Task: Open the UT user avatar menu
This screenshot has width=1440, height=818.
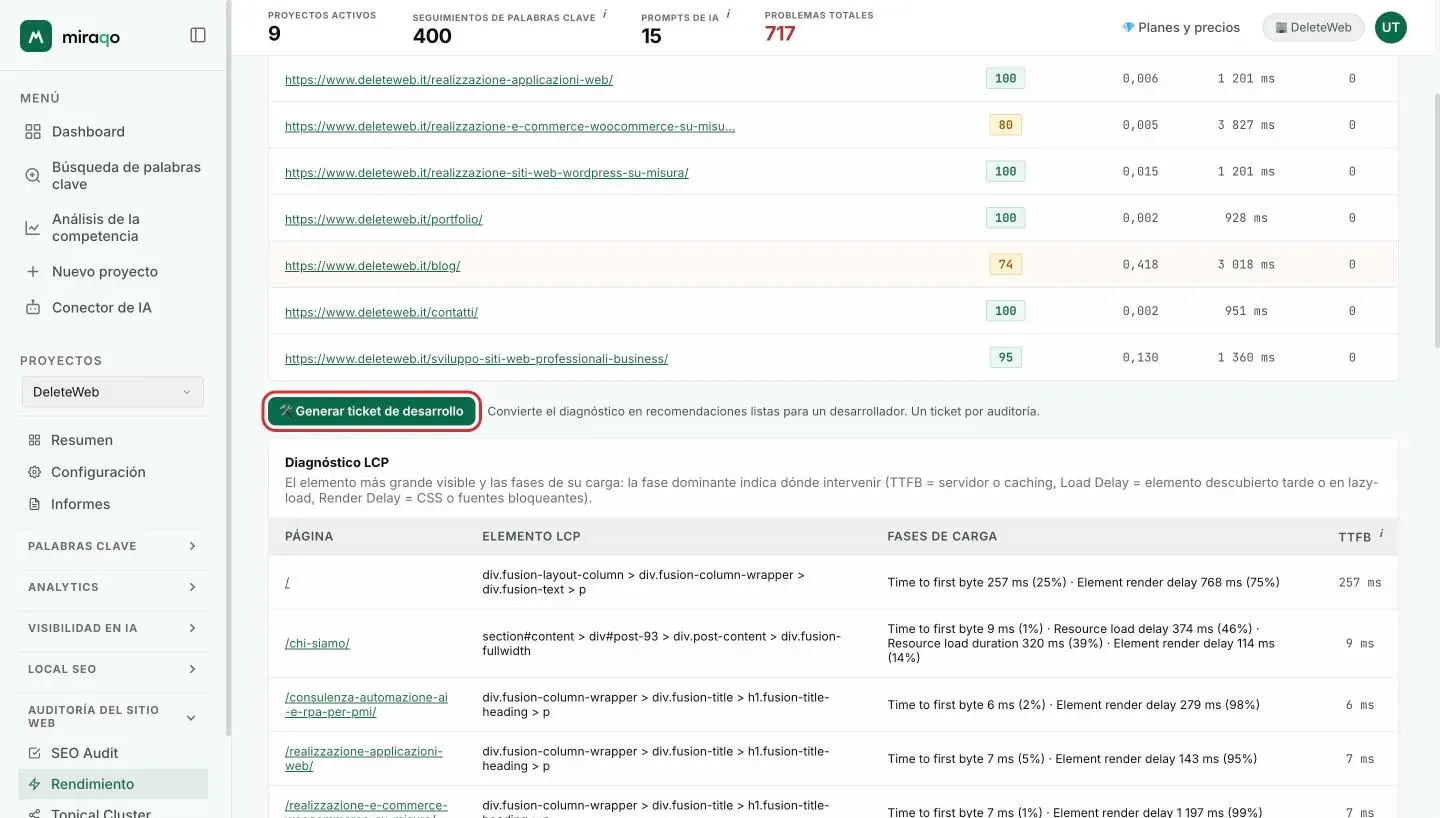Action: coord(1391,28)
